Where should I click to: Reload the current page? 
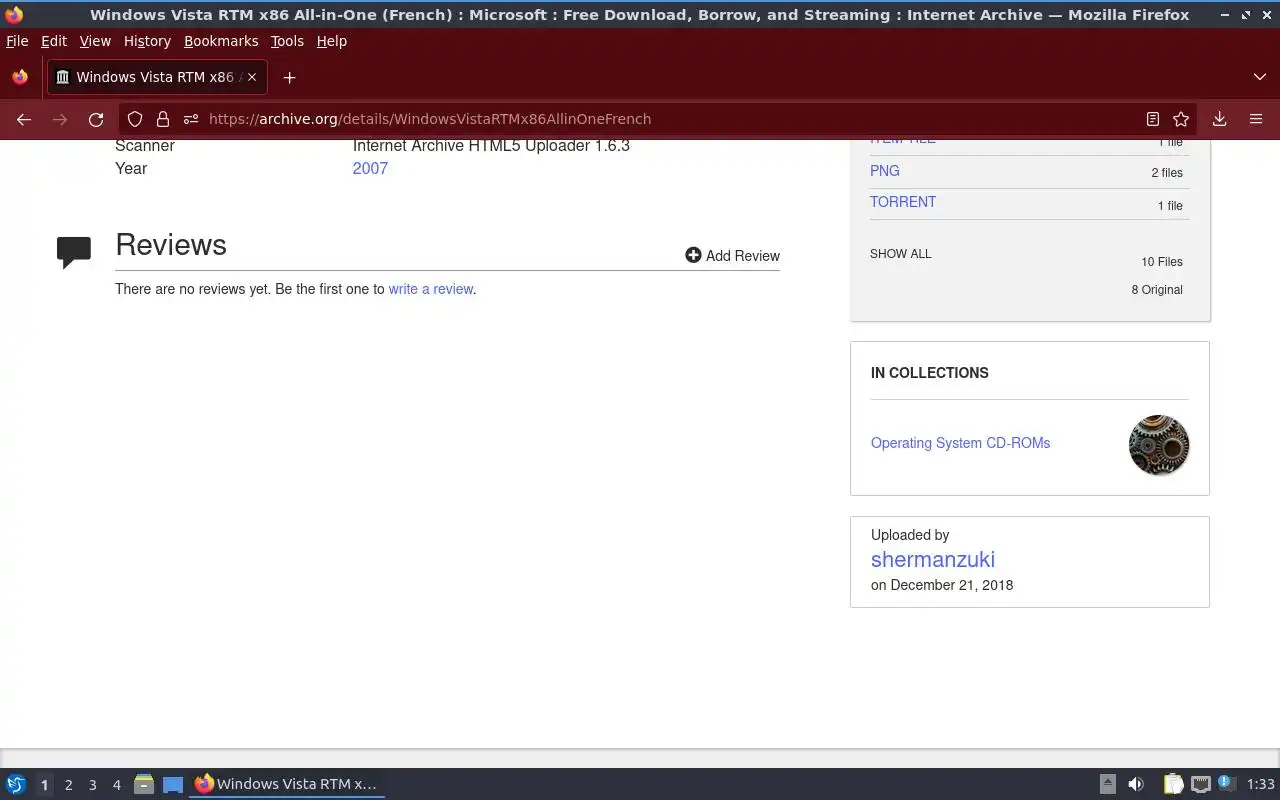pyautogui.click(x=96, y=119)
